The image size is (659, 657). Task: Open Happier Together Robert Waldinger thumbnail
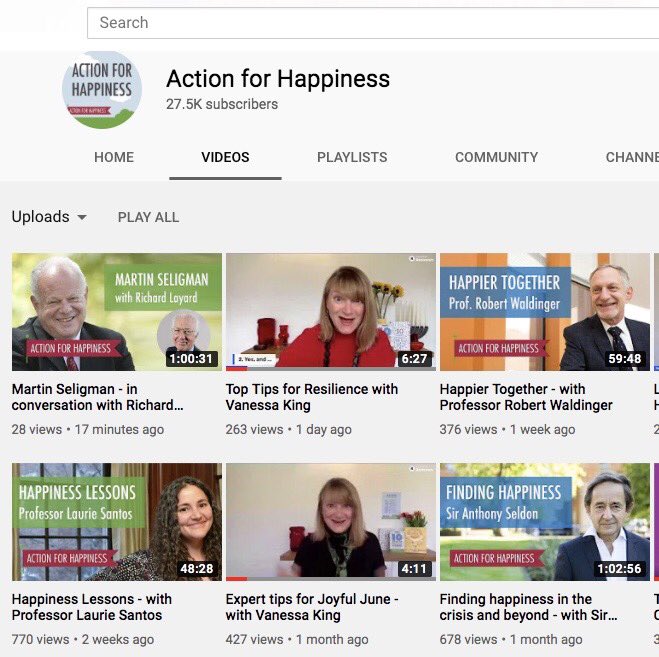click(x=545, y=312)
